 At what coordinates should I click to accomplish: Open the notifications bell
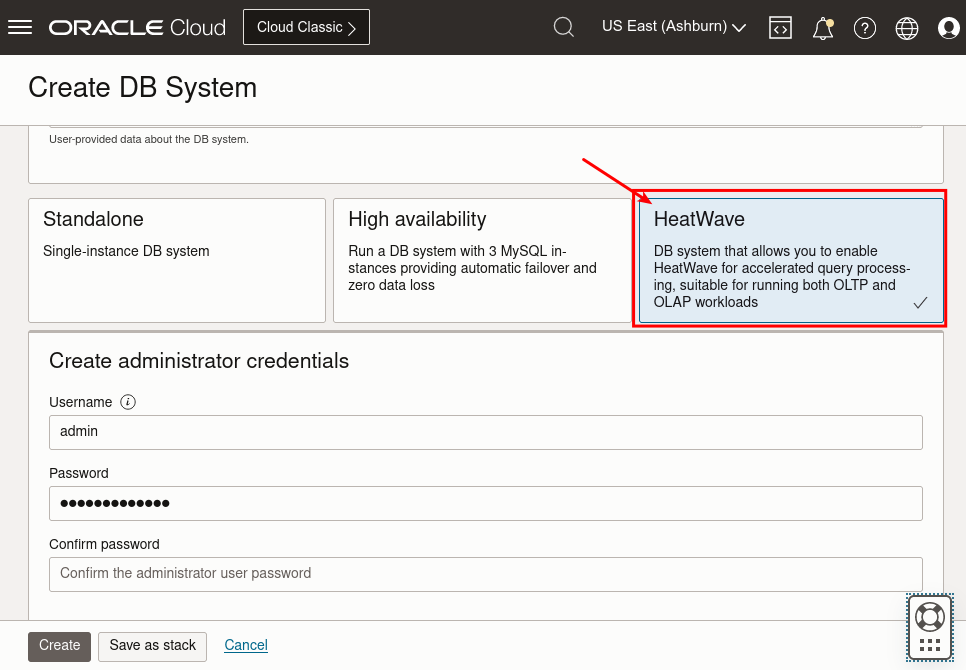[822, 27]
